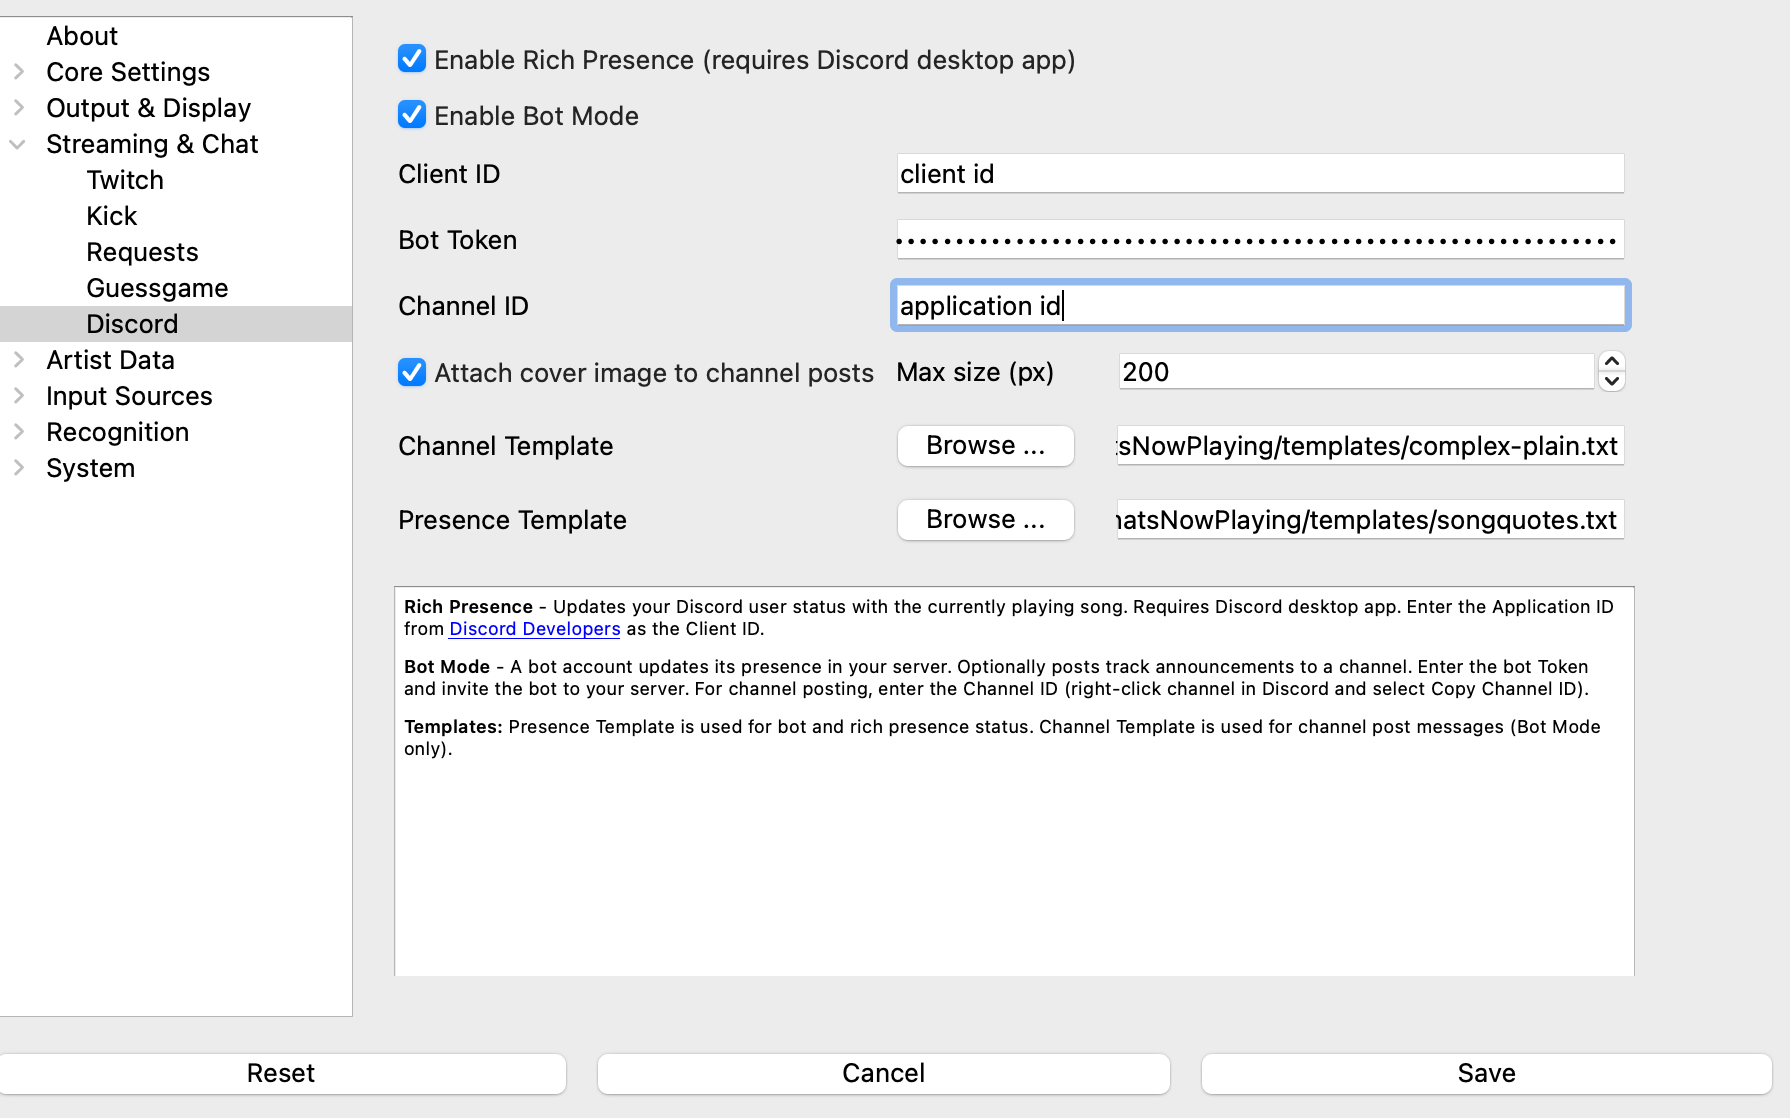Viewport: 1790px width, 1118px height.
Task: Open the Kick settings page
Action: 111,216
